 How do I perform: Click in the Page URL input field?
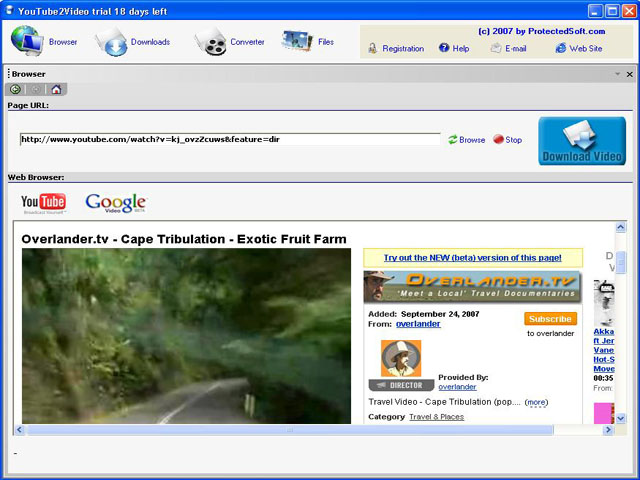click(x=230, y=139)
